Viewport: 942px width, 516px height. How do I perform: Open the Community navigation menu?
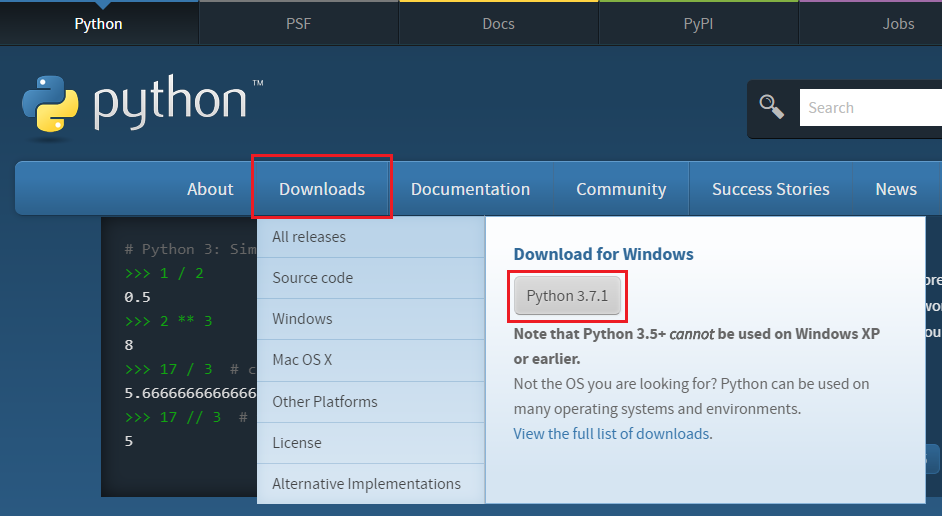(x=621, y=189)
